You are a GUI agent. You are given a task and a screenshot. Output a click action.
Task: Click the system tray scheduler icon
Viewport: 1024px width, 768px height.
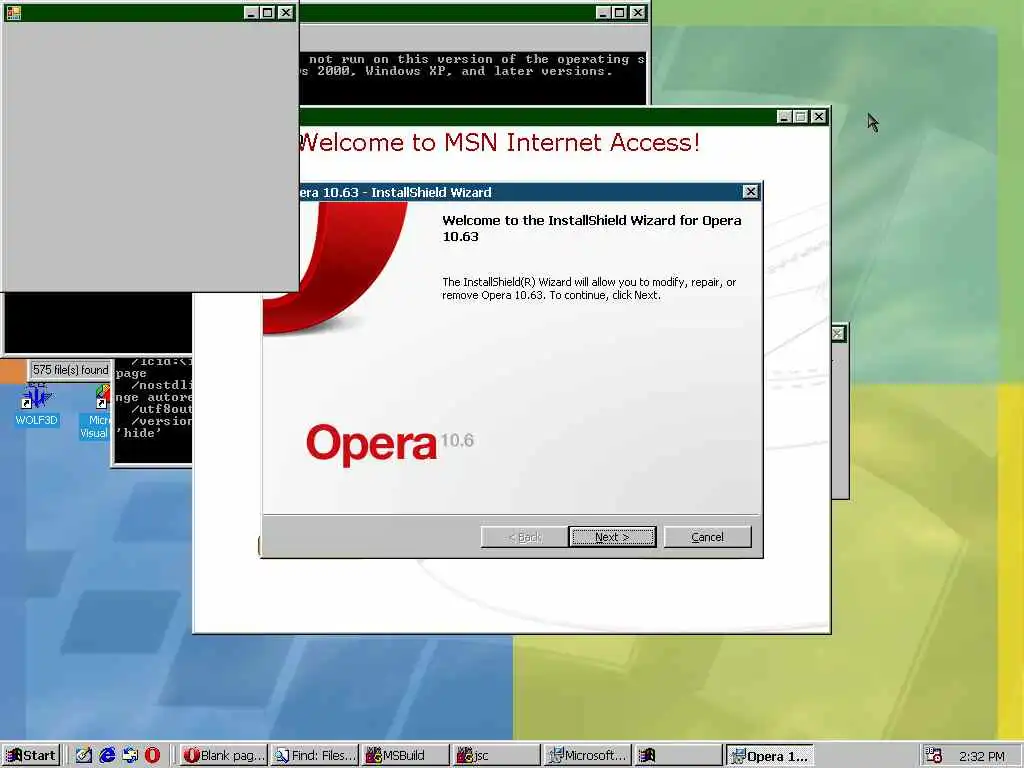pos(934,755)
